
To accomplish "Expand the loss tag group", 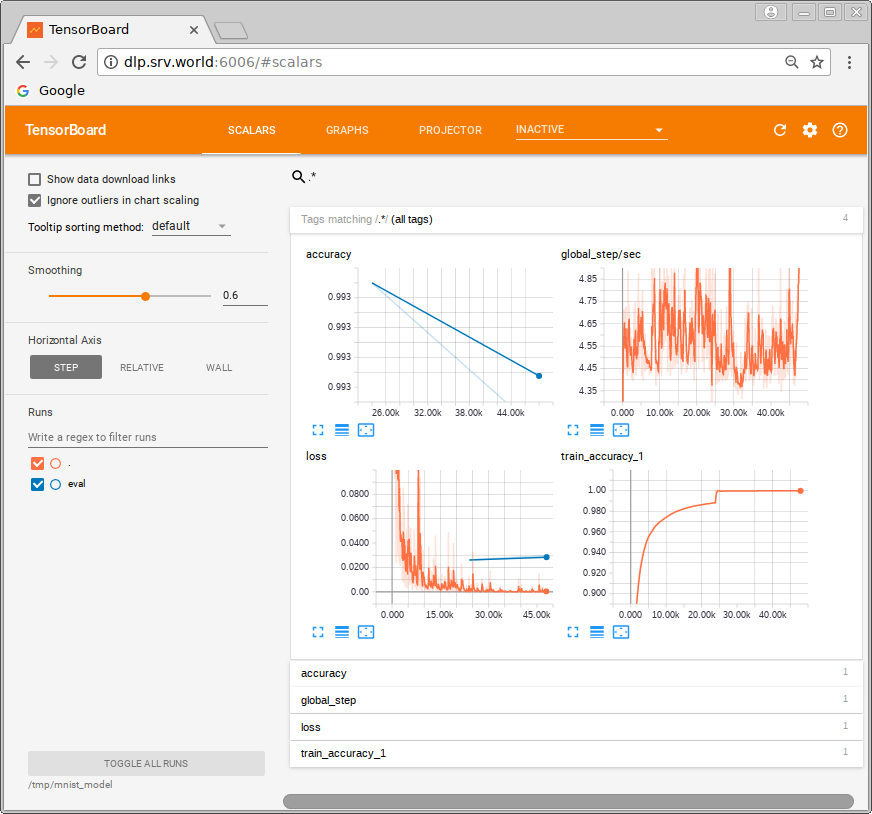I will 576,727.
